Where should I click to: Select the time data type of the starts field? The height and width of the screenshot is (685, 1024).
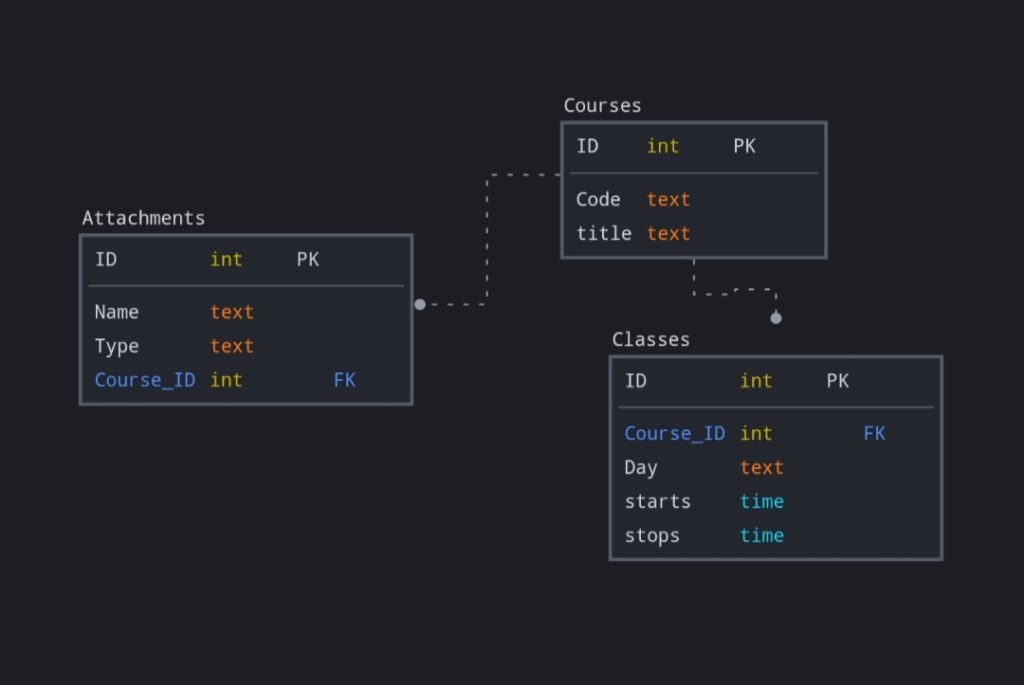click(x=761, y=501)
